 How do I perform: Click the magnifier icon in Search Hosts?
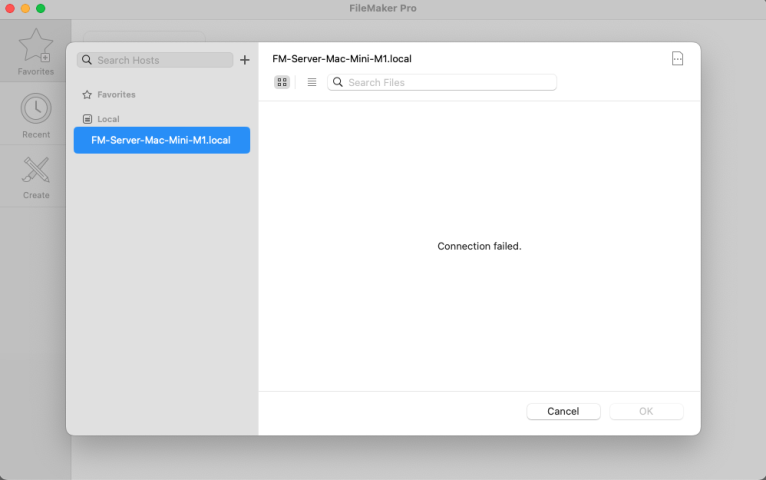[87, 60]
